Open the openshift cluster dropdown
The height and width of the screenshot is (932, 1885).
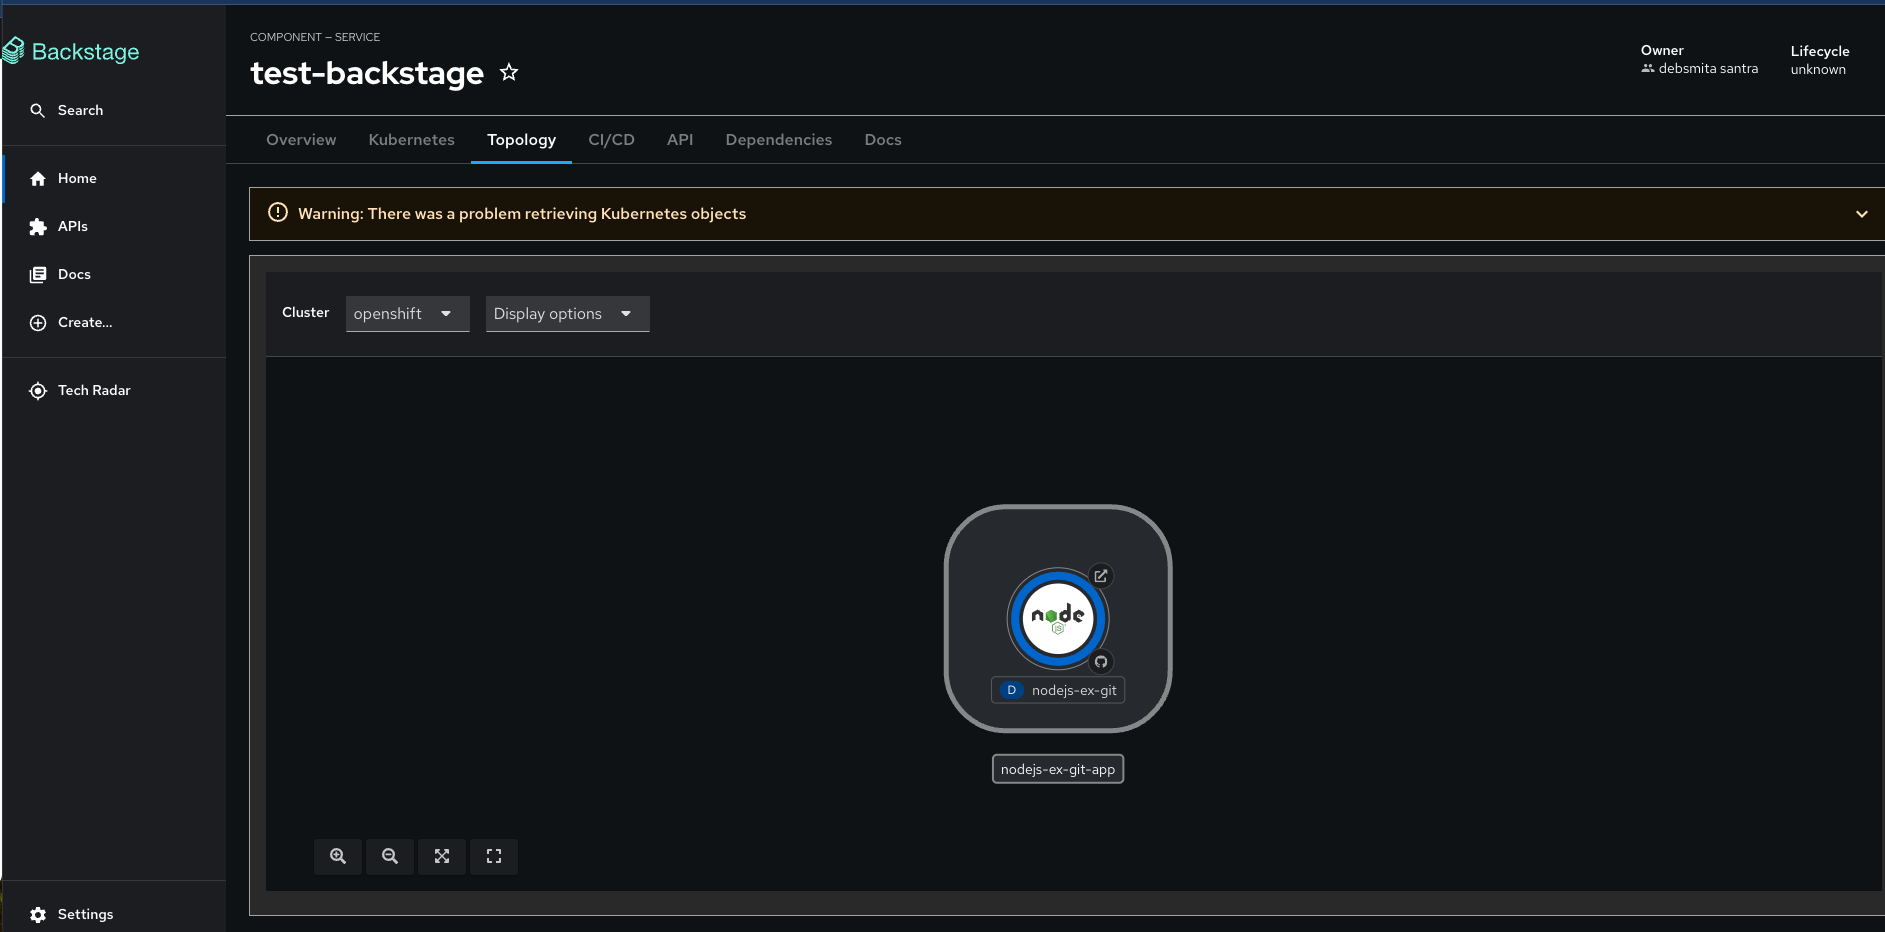click(x=407, y=314)
